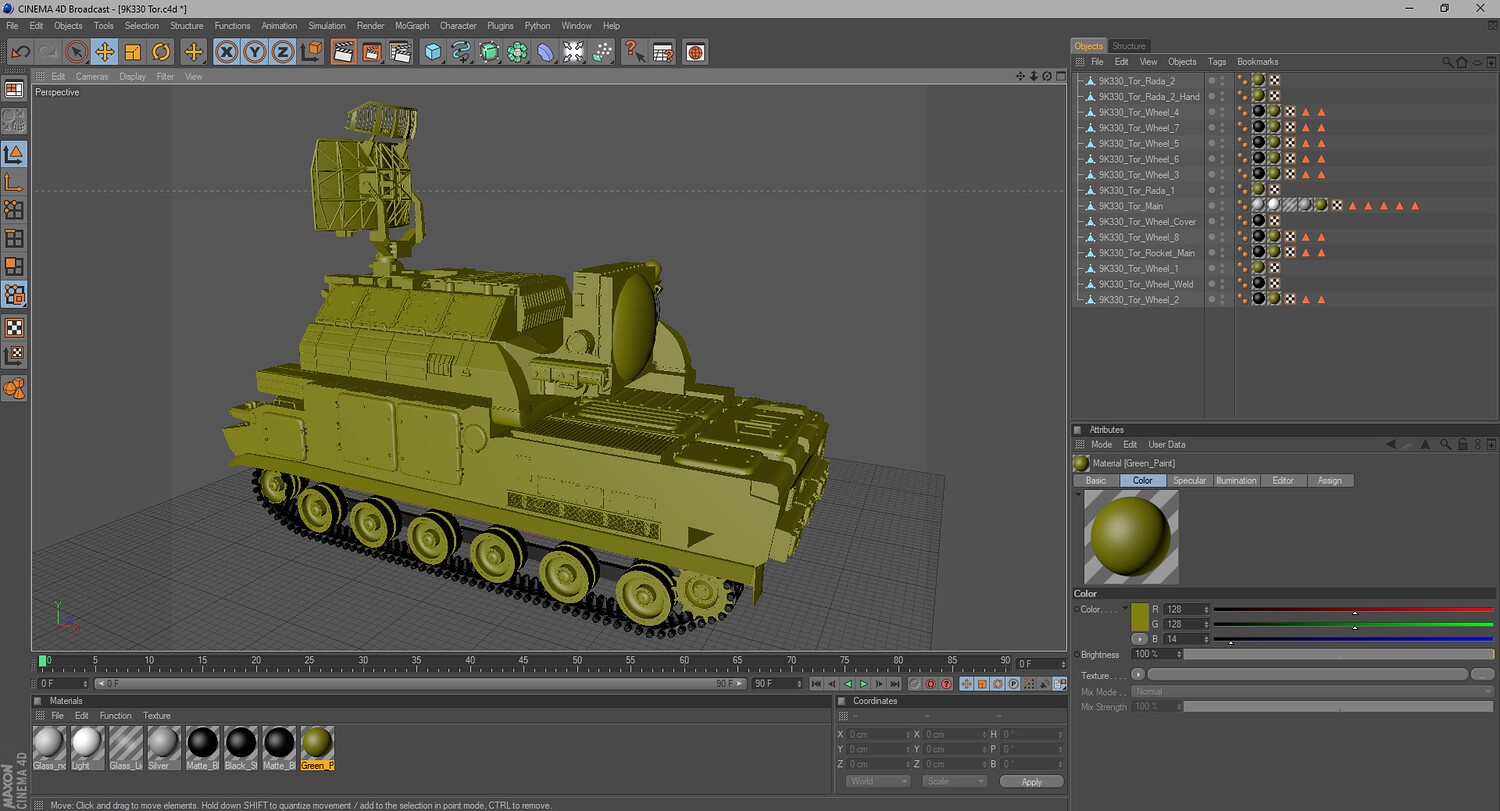The width and height of the screenshot is (1500, 811).
Task: Open the Simulation menu
Action: click(327, 26)
